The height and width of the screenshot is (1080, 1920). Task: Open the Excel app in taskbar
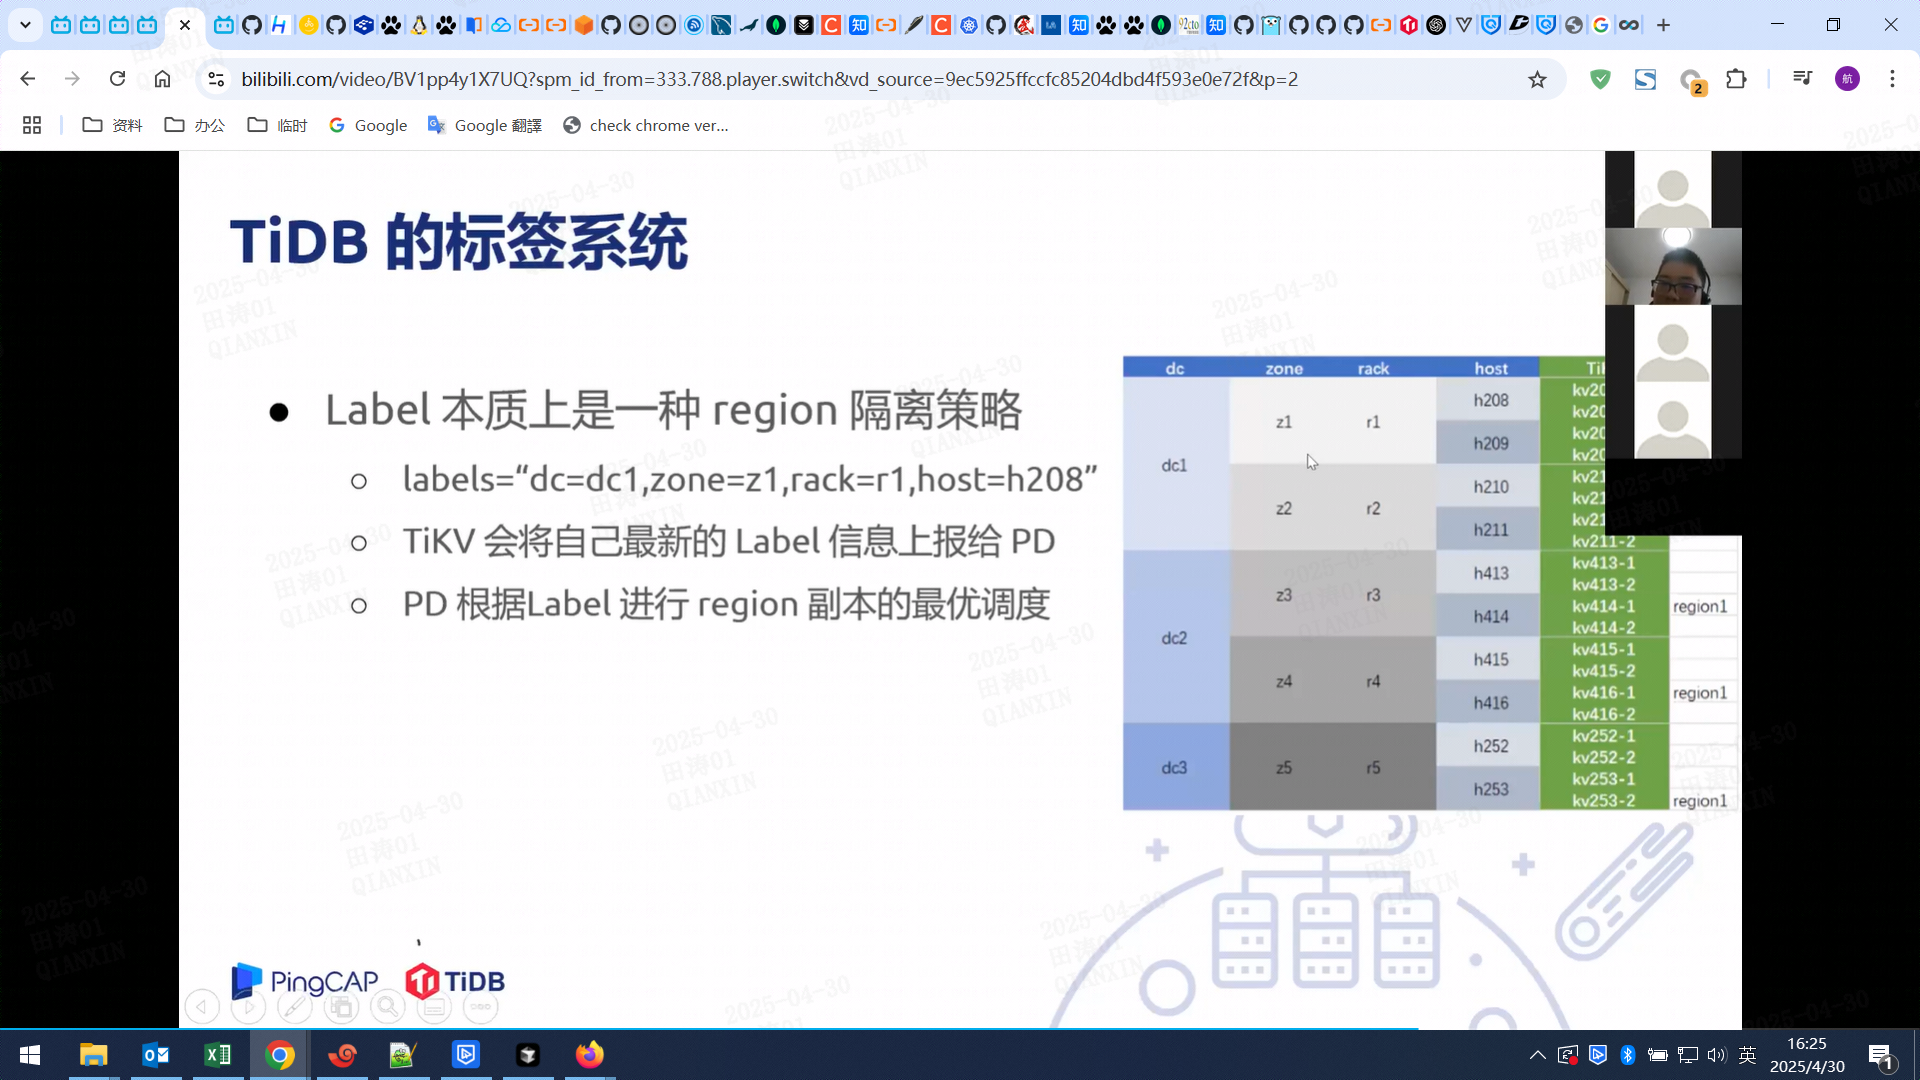tap(217, 1055)
